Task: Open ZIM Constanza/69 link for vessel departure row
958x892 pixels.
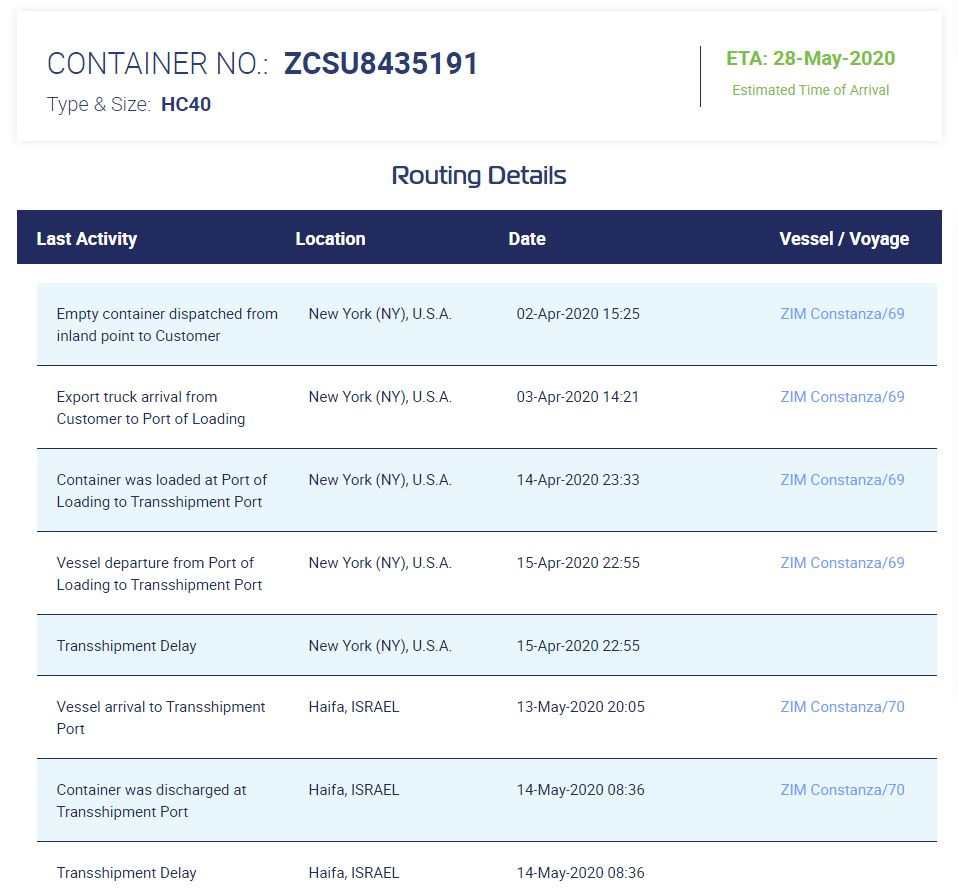Action: click(x=842, y=563)
